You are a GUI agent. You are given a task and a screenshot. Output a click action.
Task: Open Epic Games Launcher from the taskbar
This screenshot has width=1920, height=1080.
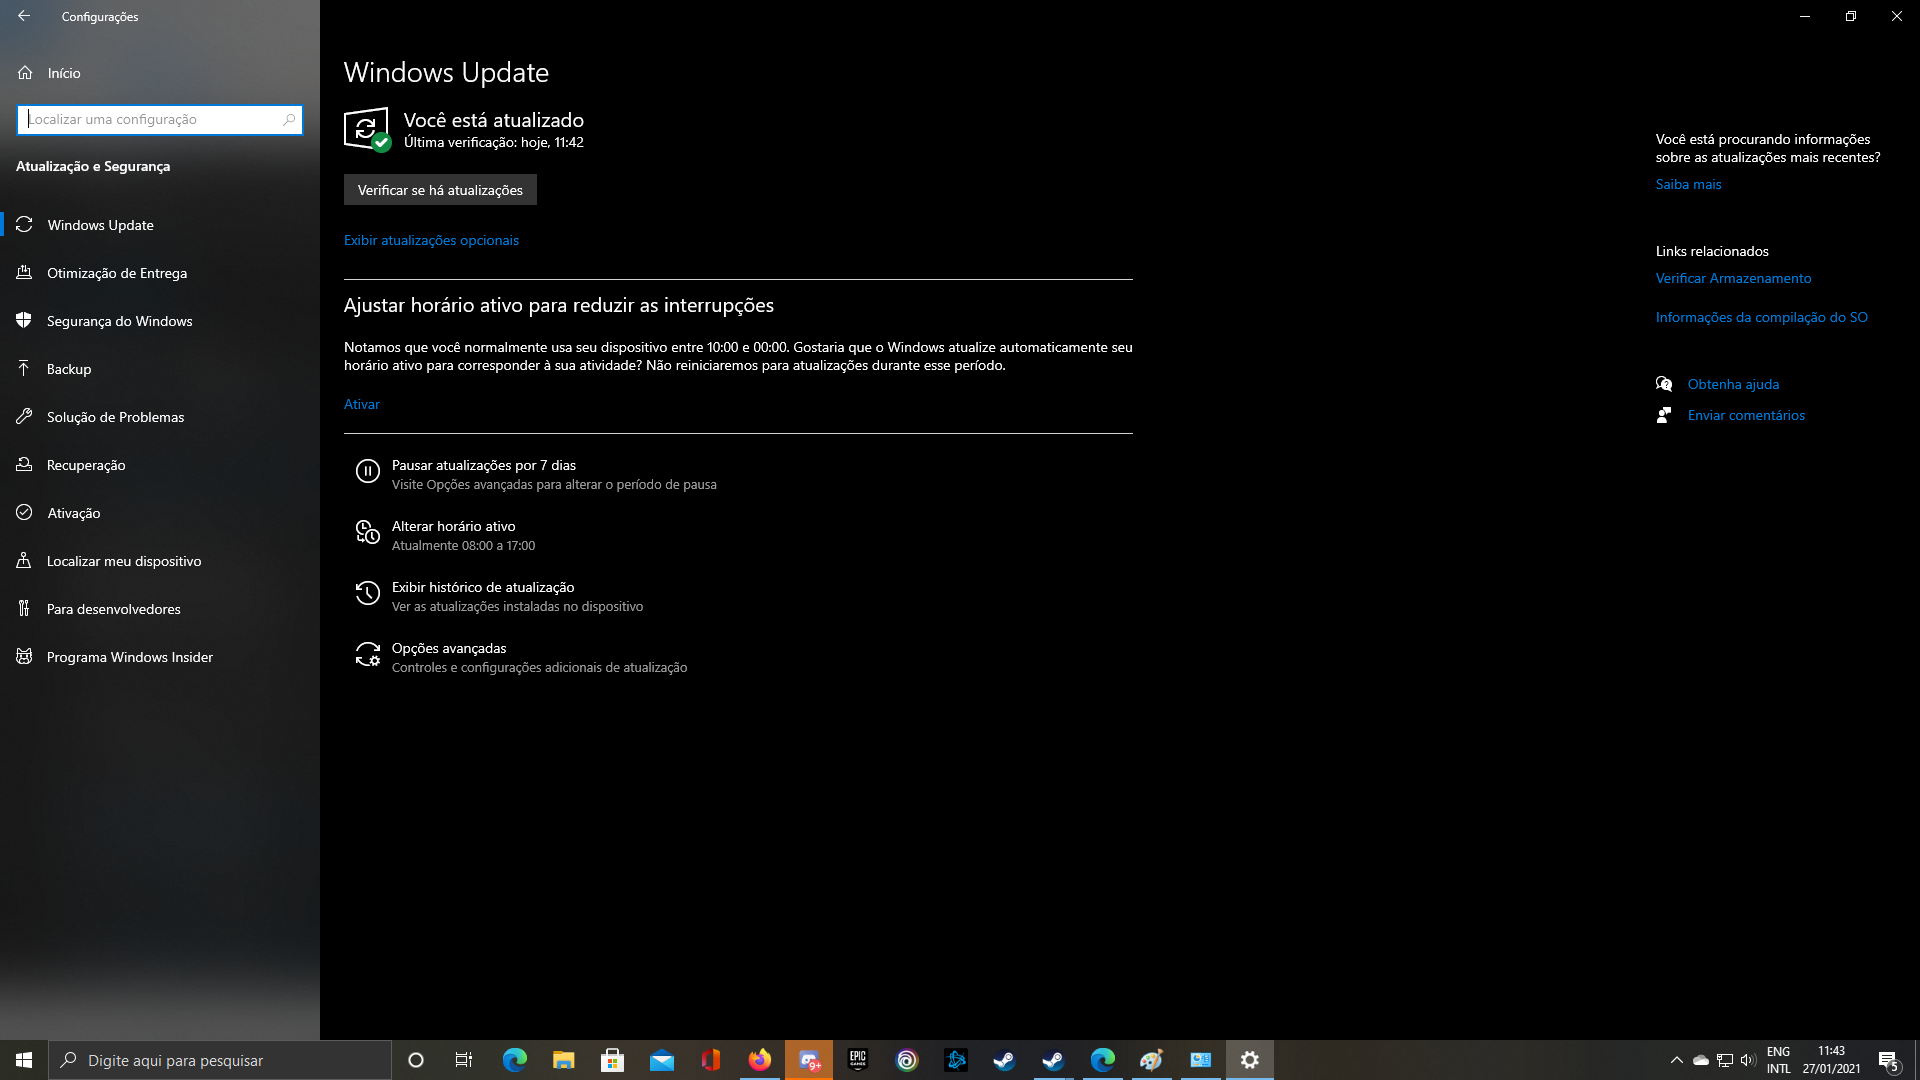(858, 1060)
